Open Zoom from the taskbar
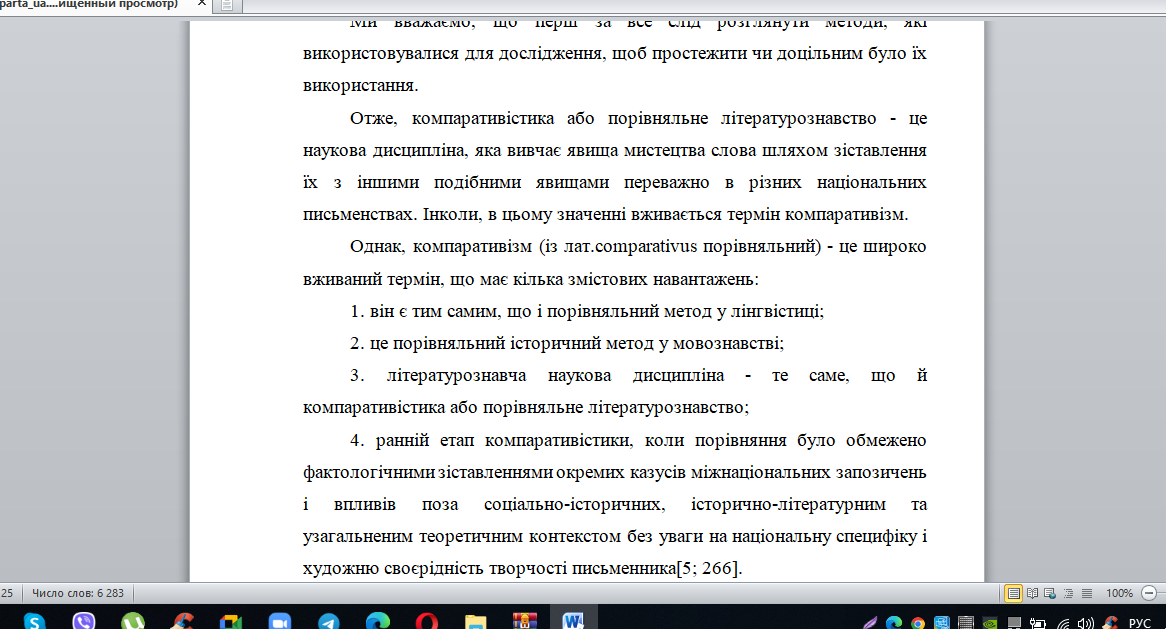The width and height of the screenshot is (1166, 629). coord(280,621)
